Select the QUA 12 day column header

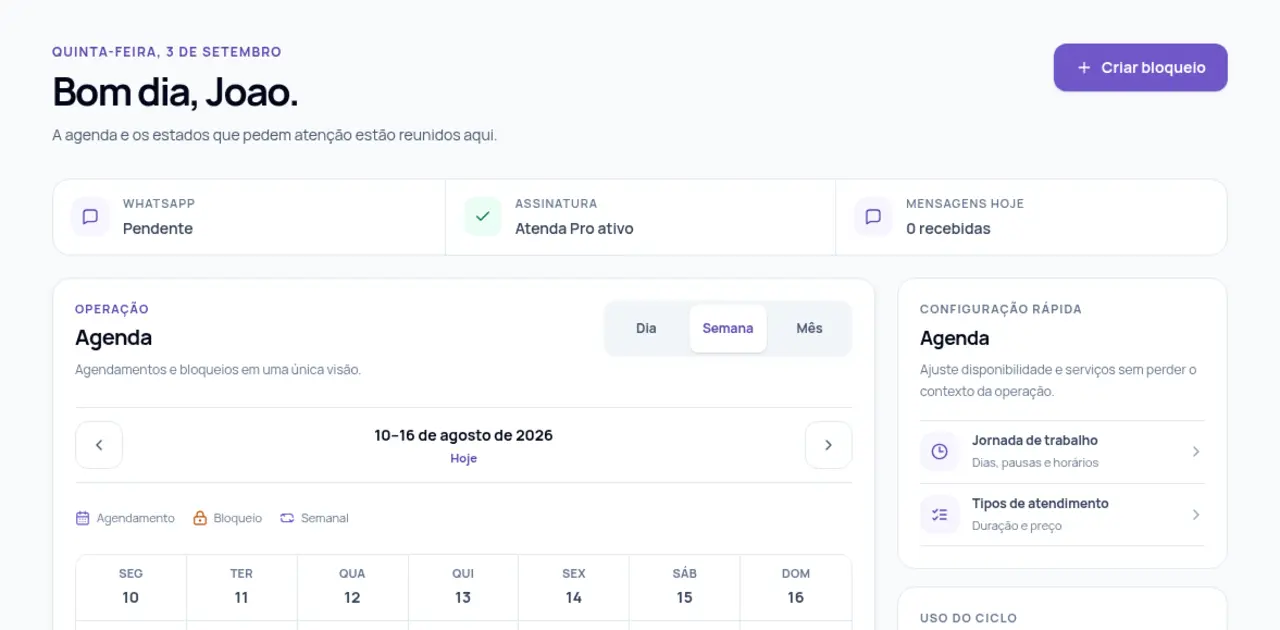coord(352,587)
